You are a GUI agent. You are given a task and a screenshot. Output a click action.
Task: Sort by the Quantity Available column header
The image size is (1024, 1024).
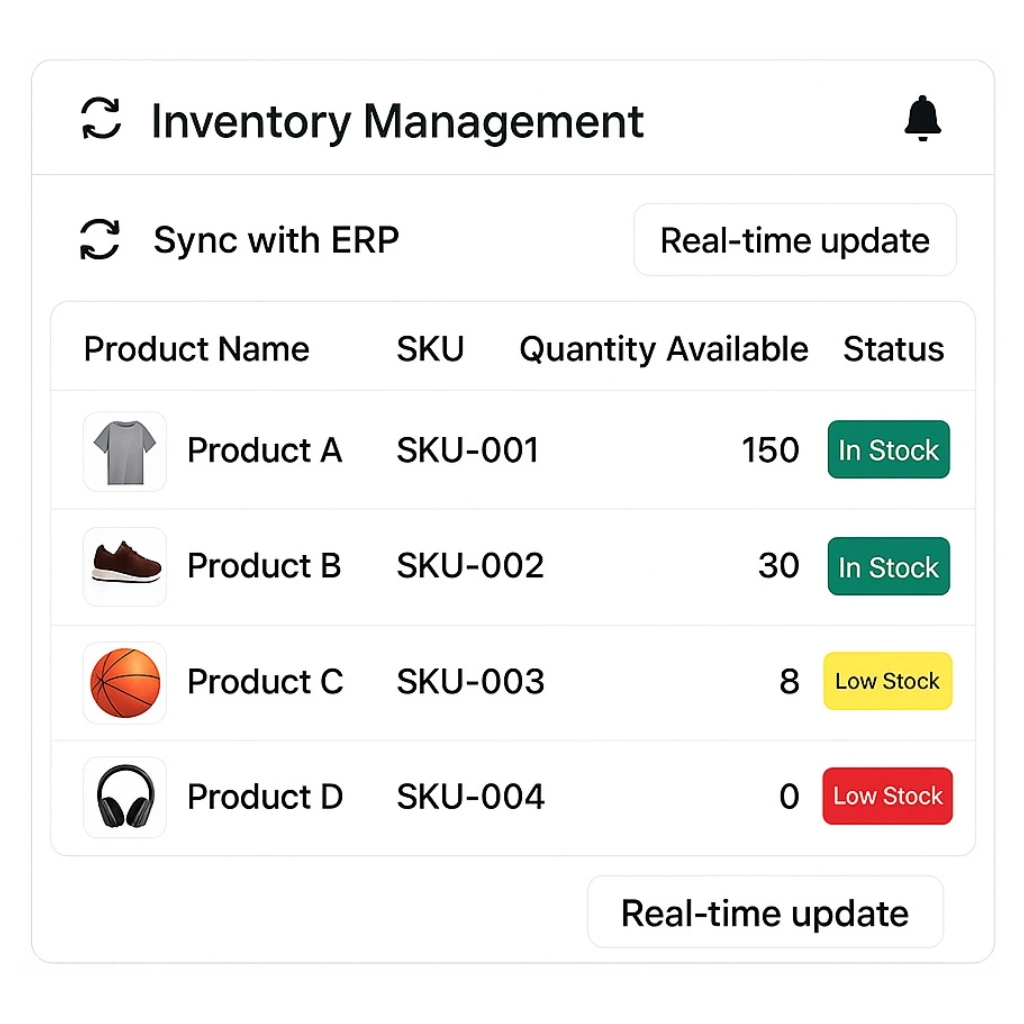click(663, 349)
